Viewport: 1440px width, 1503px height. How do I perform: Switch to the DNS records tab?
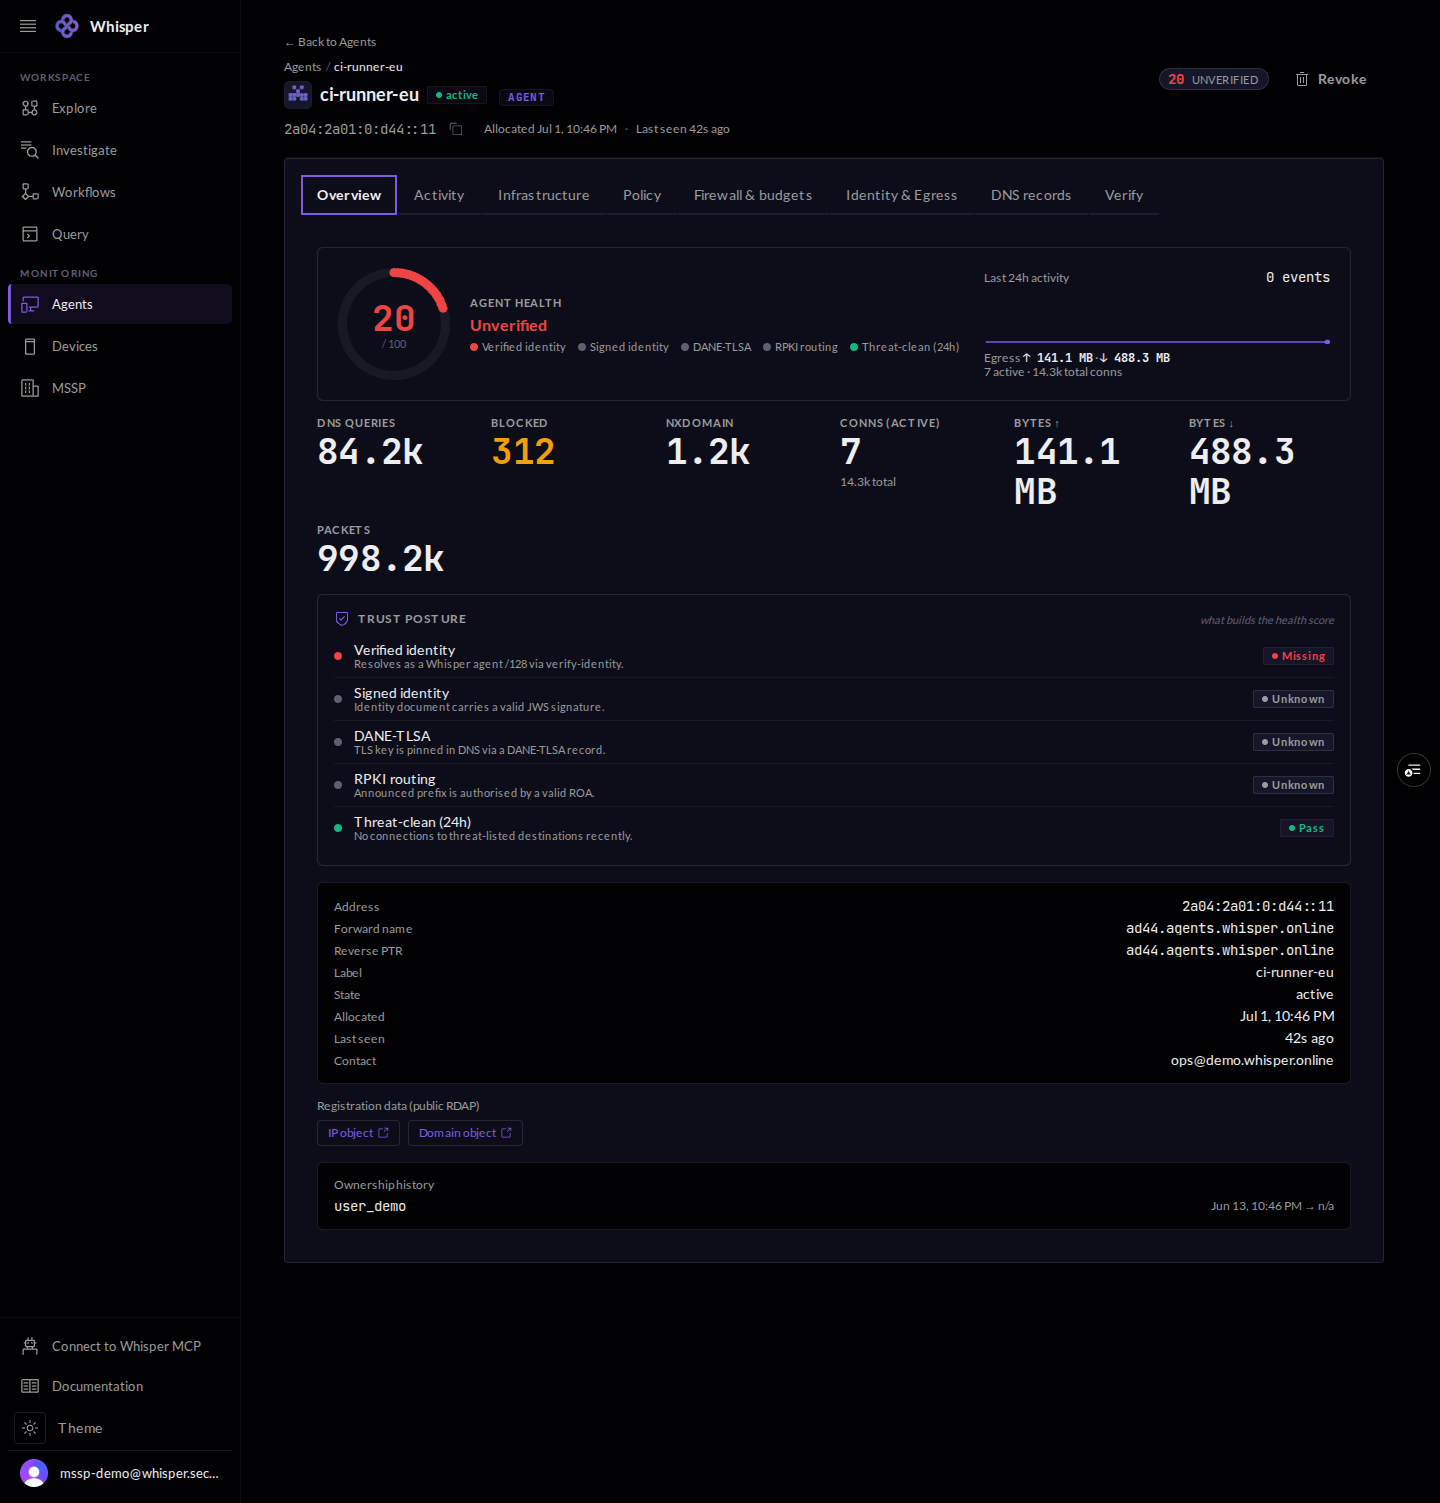pos(1031,195)
